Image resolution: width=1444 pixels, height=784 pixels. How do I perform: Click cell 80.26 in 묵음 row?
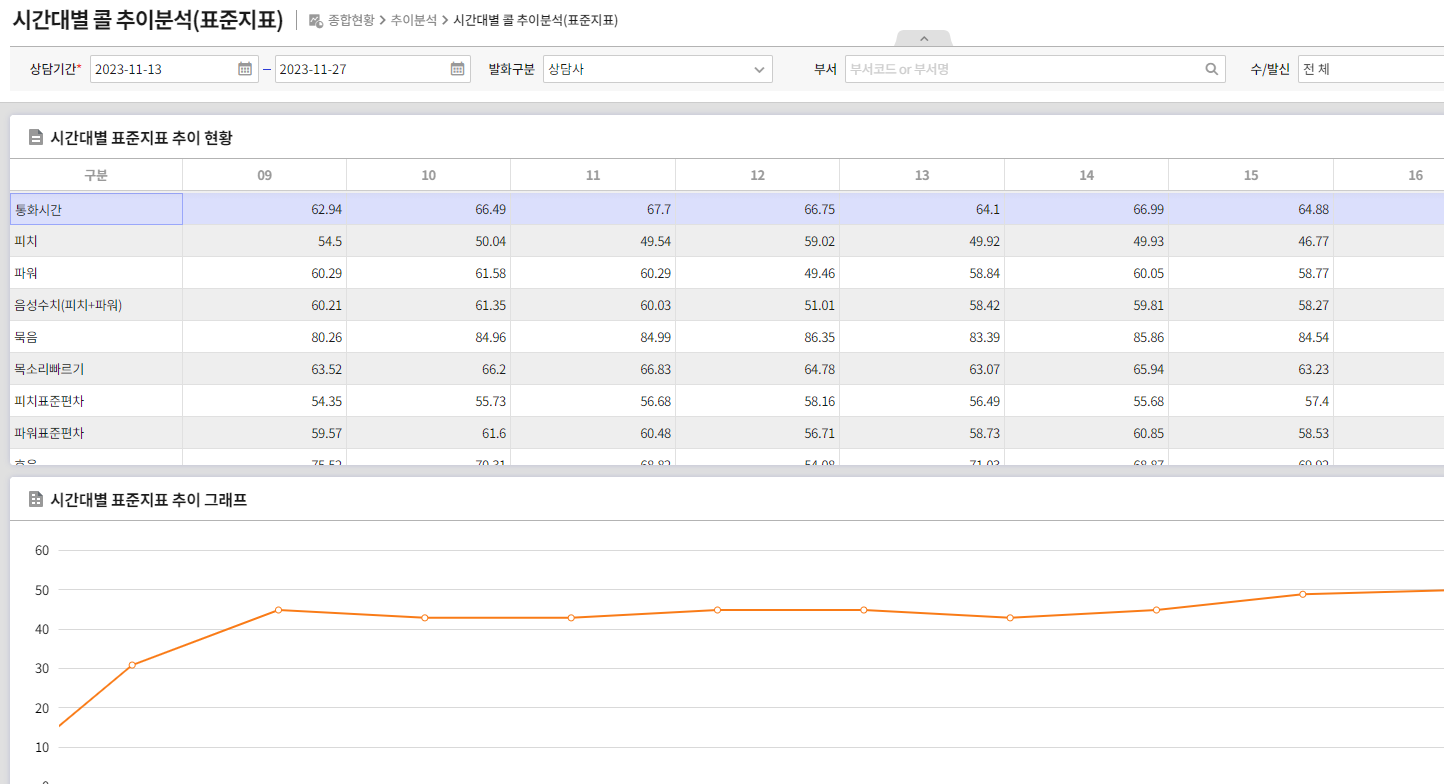[265, 337]
